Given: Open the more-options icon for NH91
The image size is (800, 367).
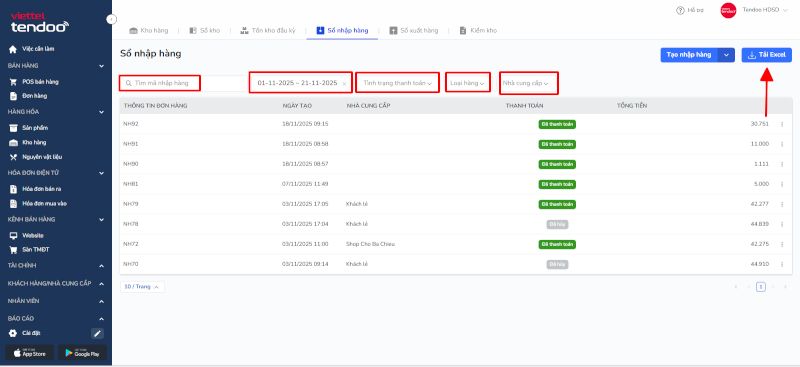Looking at the screenshot, I should [782, 144].
